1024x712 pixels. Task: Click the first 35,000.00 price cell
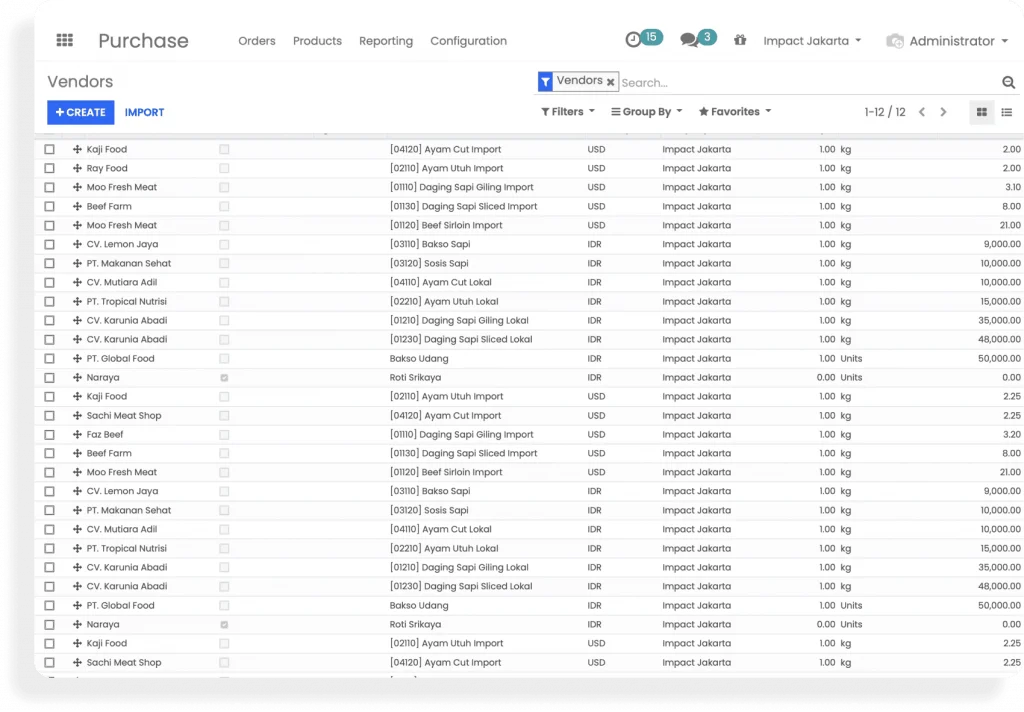click(999, 321)
